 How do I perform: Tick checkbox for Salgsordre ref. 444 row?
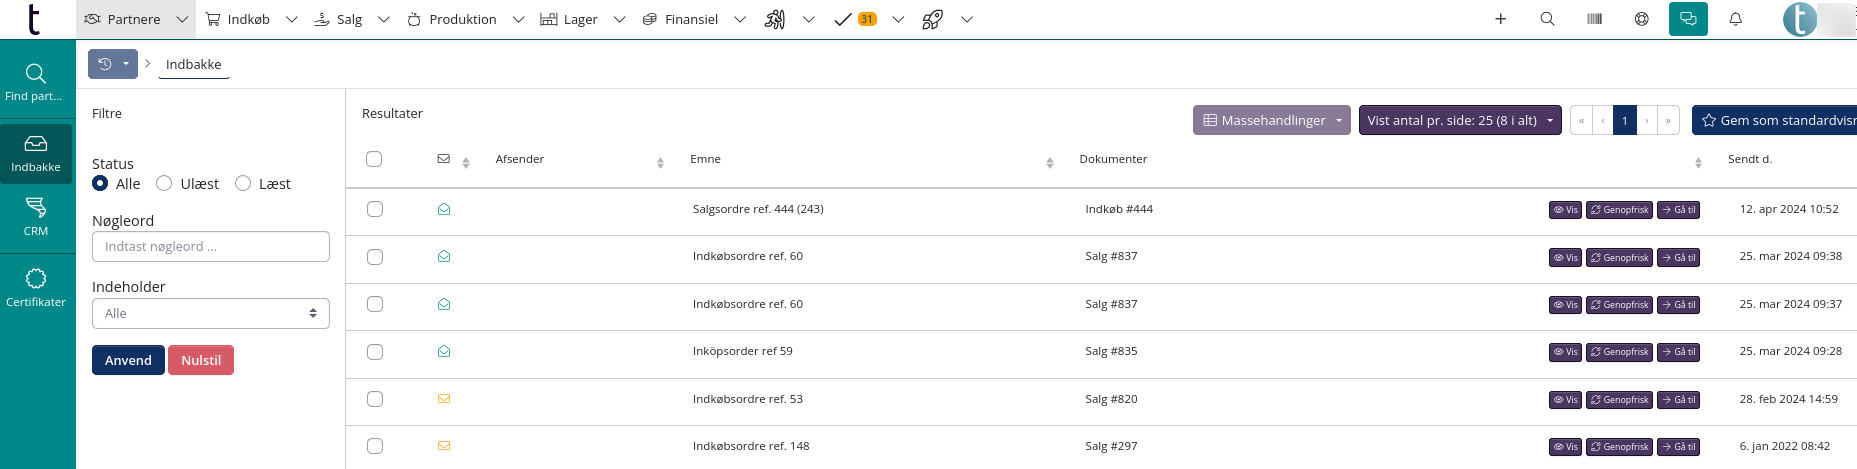point(375,209)
